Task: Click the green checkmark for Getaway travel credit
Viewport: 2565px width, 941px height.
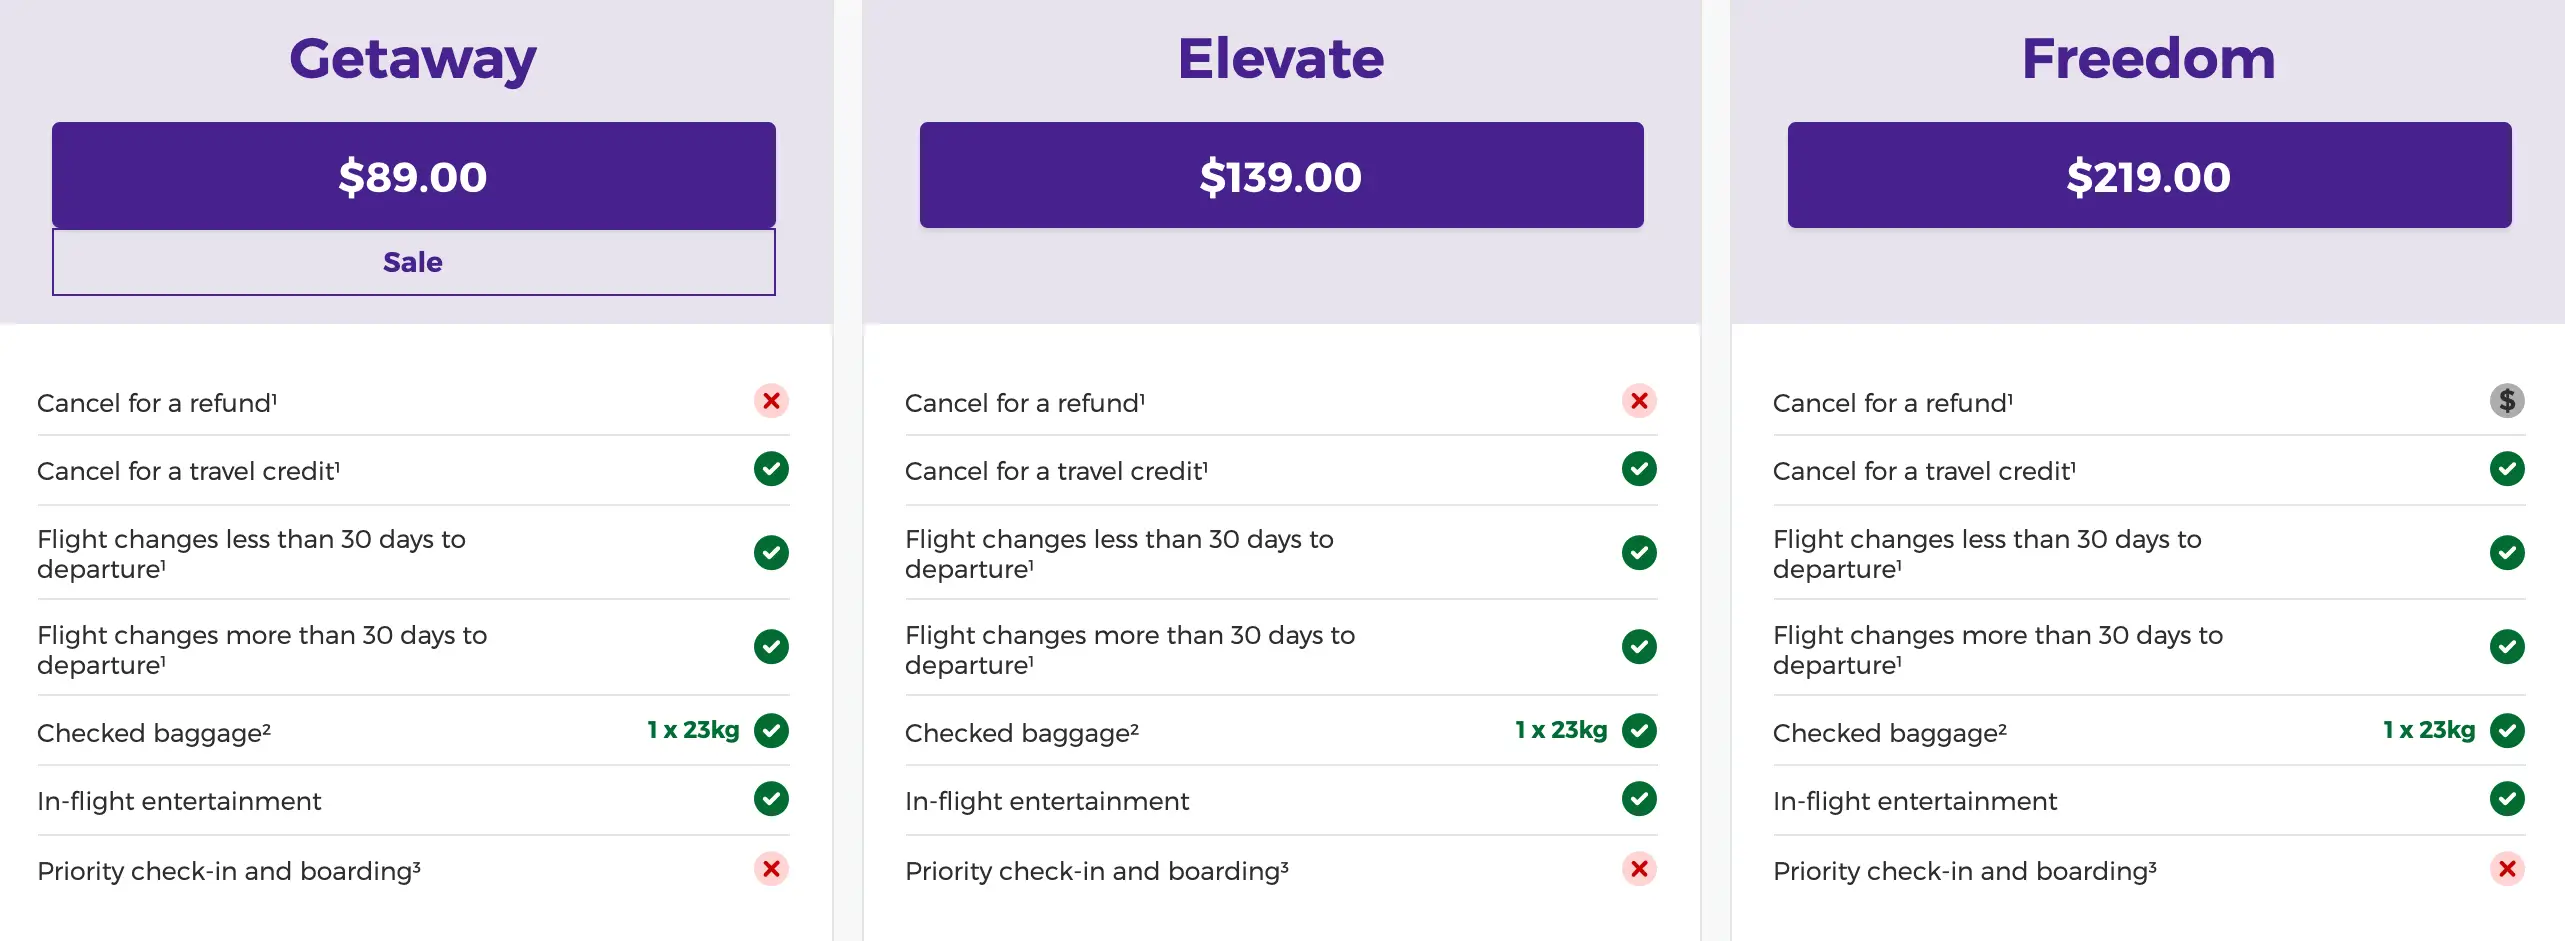Action: (770, 469)
